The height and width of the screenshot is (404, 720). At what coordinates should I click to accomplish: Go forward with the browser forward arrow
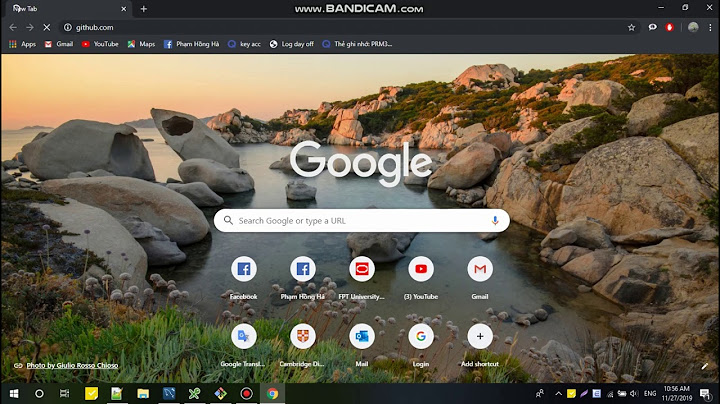click(30, 28)
